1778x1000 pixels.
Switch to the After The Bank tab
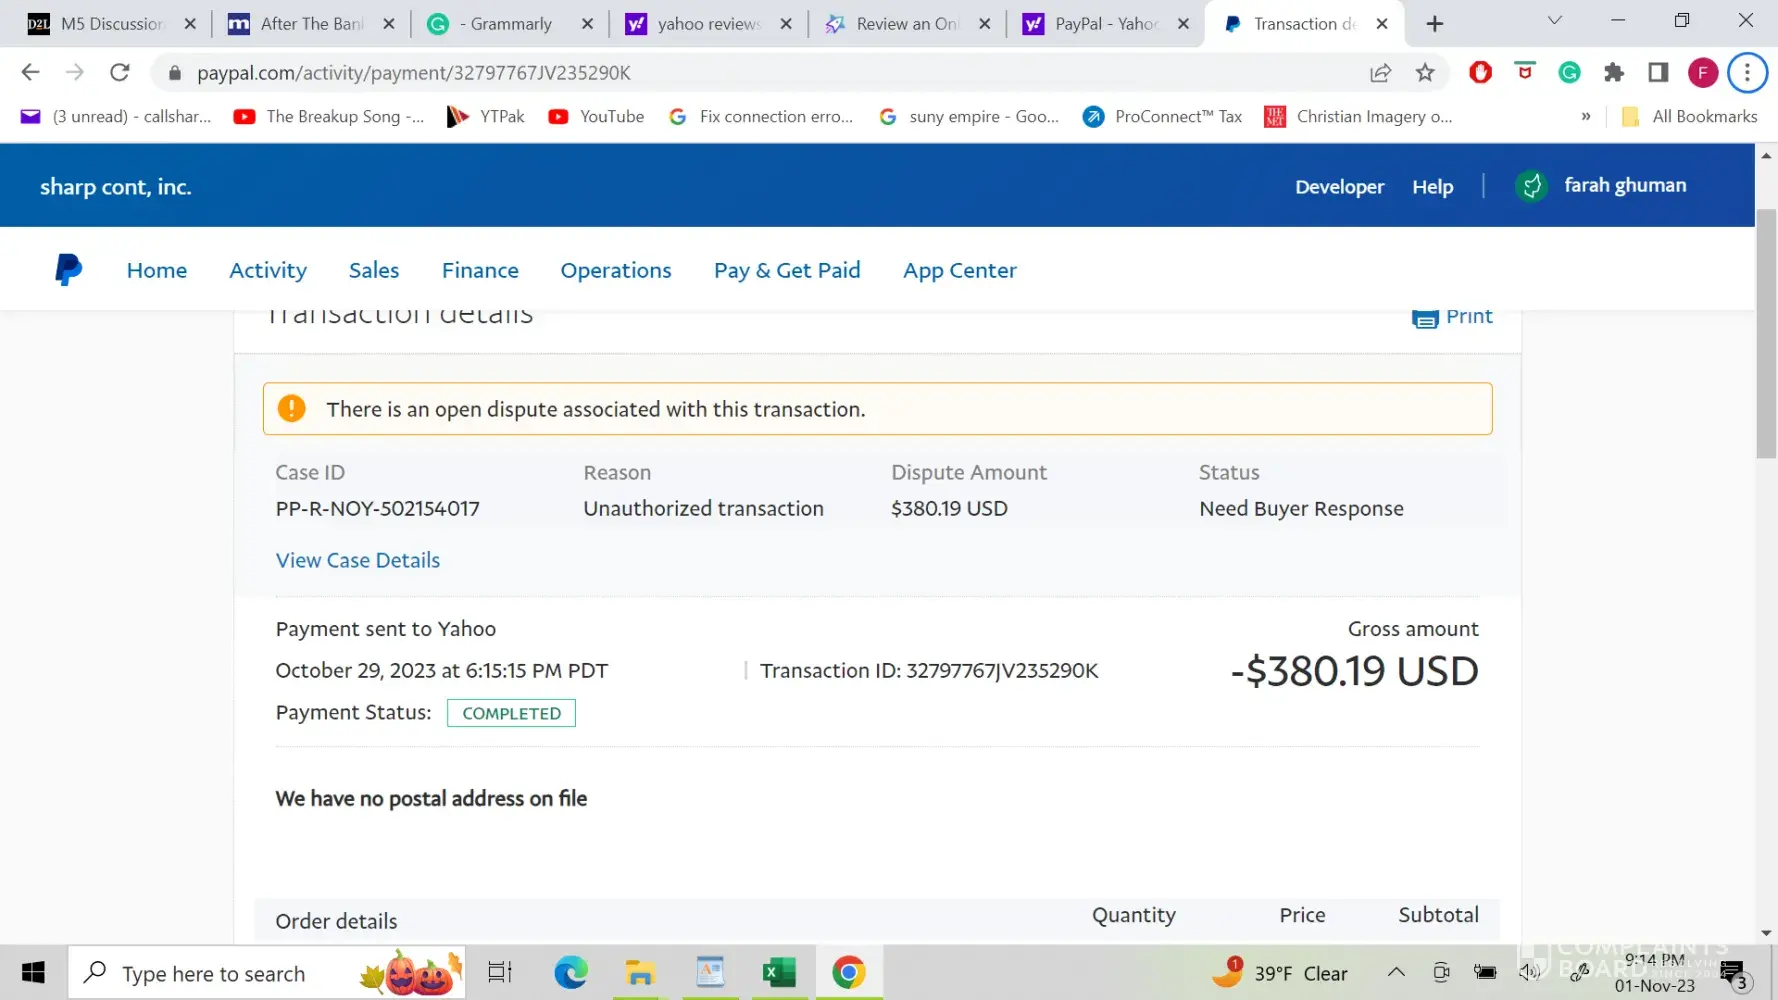click(x=312, y=24)
